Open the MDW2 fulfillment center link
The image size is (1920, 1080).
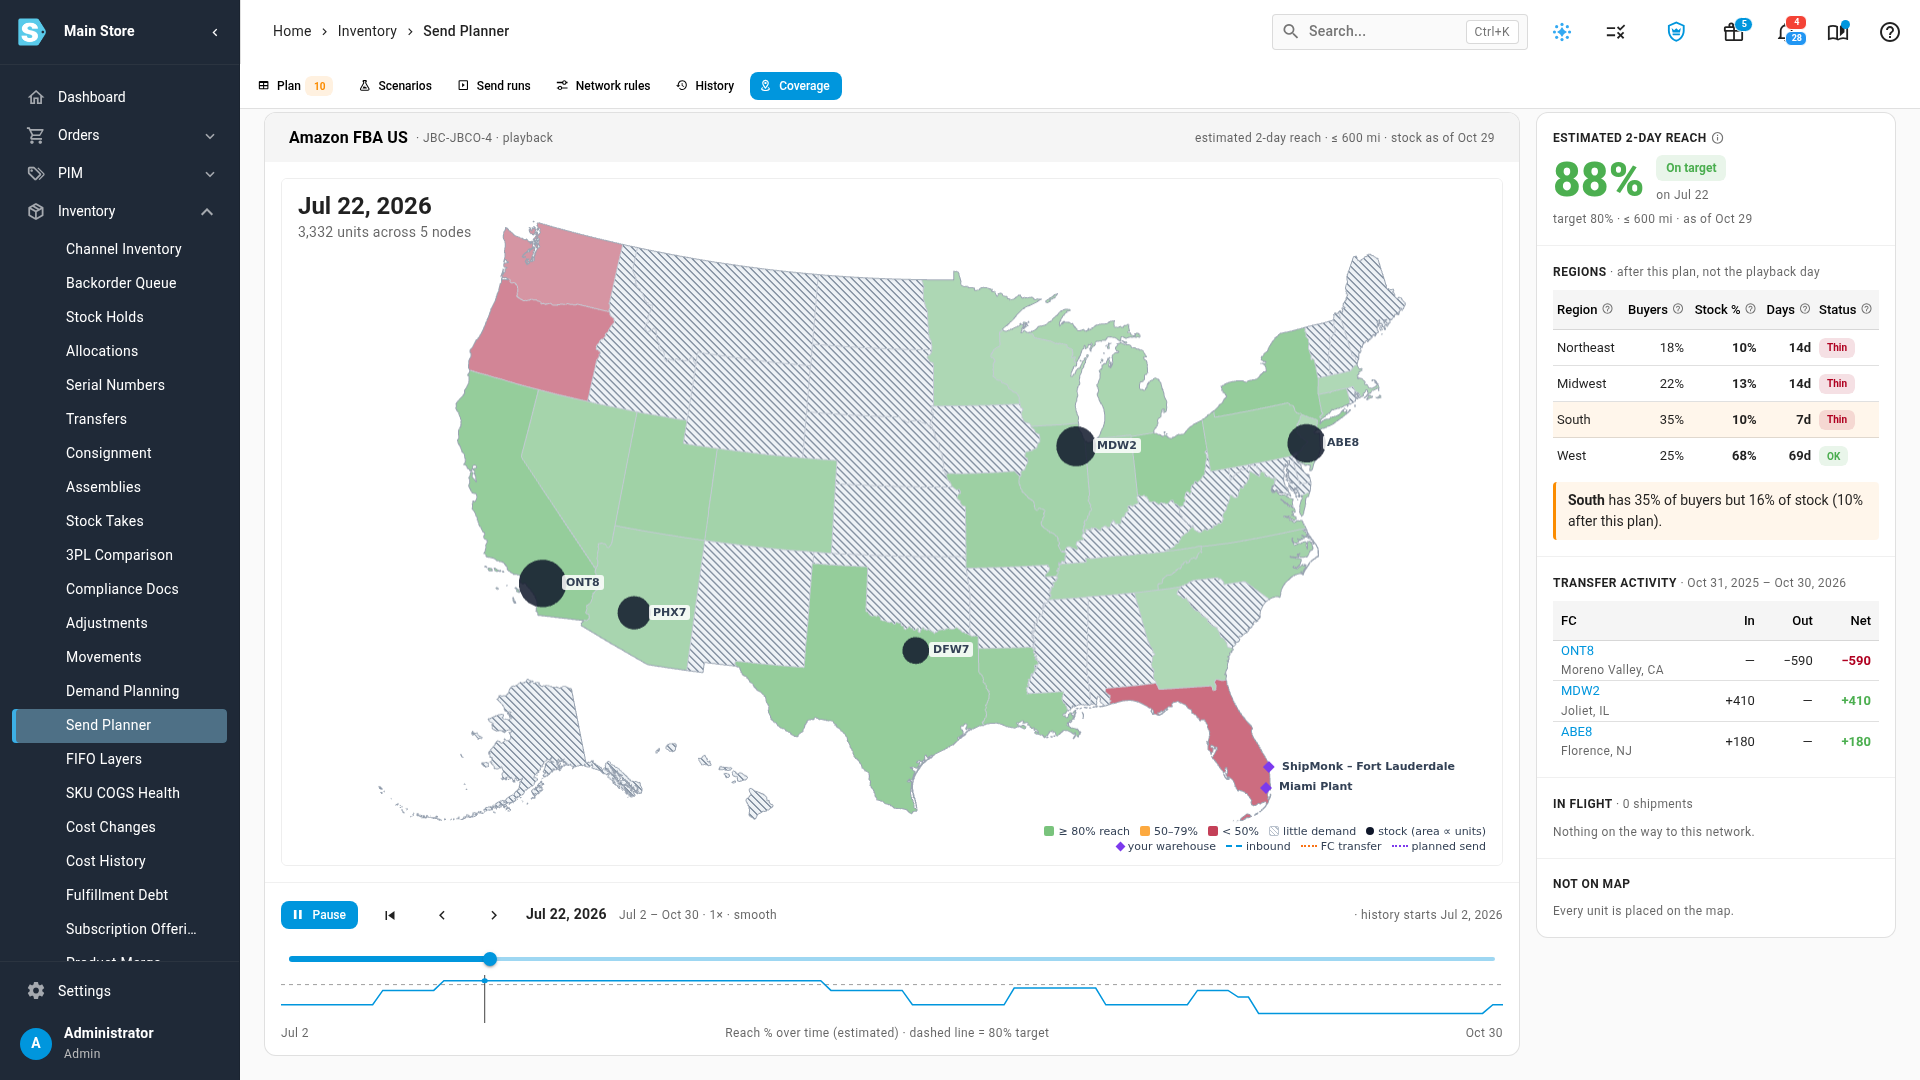[x=1580, y=691]
